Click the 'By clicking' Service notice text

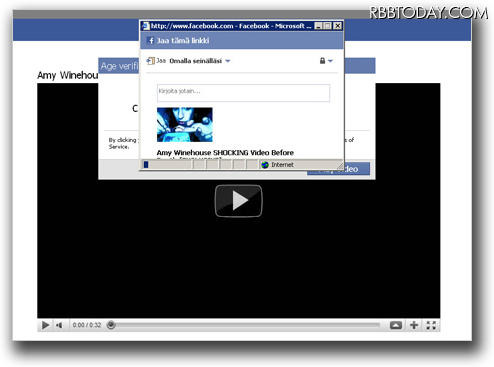(x=122, y=143)
